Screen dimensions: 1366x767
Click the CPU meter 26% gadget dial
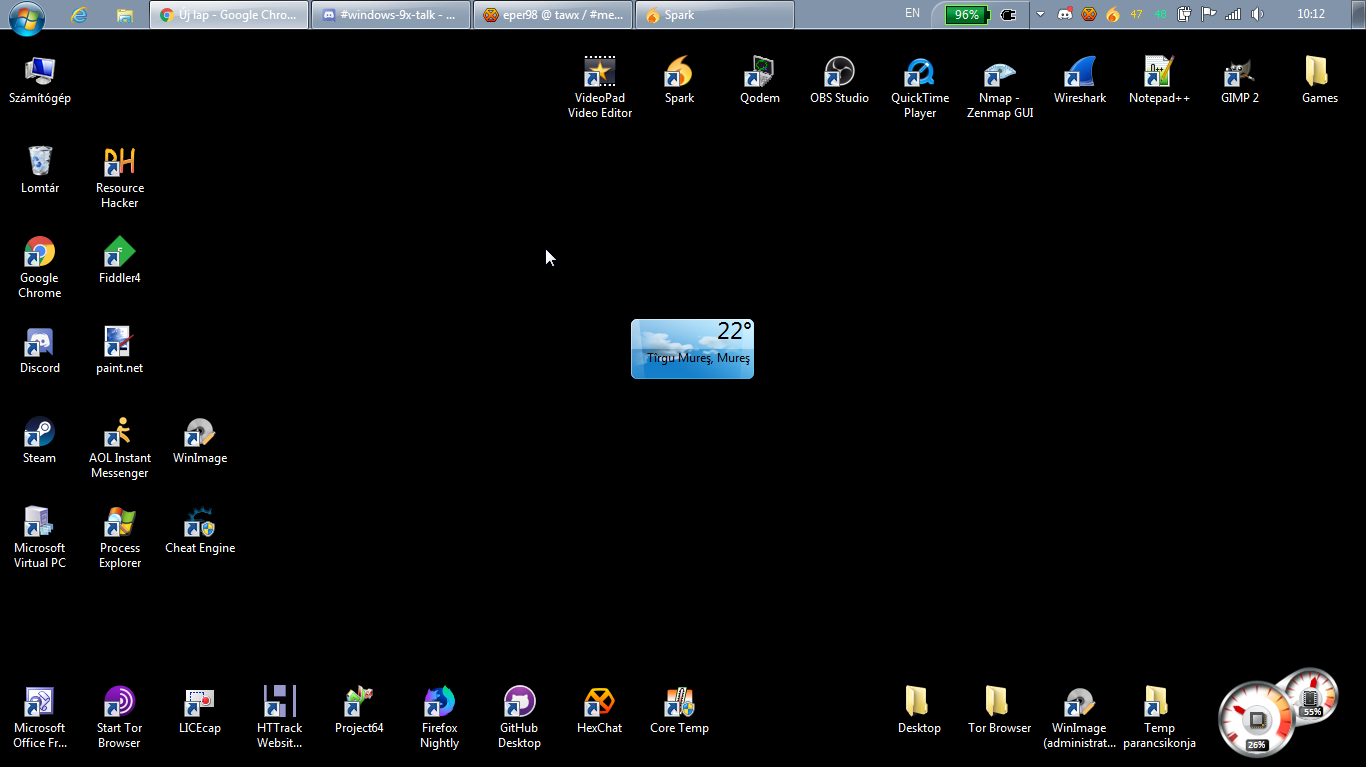pos(1256,719)
